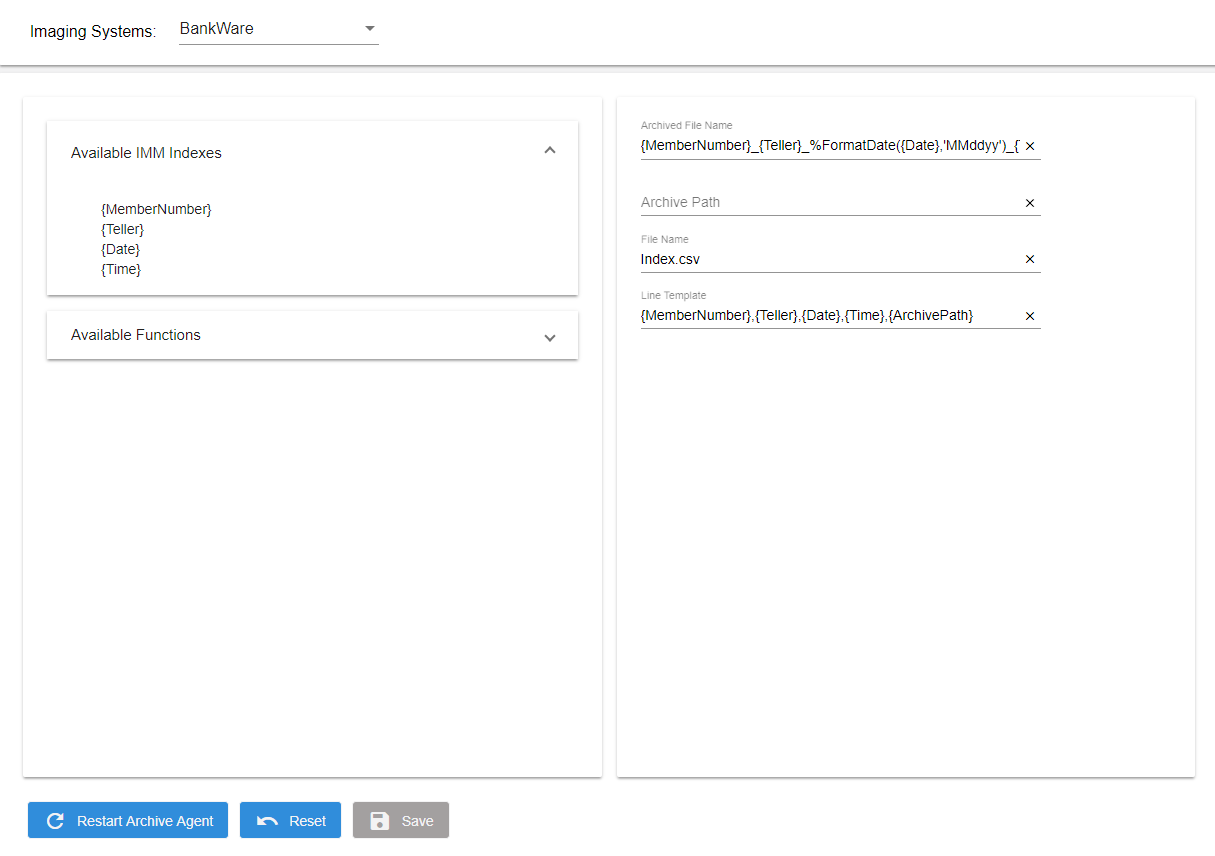Clear the Line Template field
Image resolution: width=1215 pixels, height=856 pixels.
[x=1030, y=316]
